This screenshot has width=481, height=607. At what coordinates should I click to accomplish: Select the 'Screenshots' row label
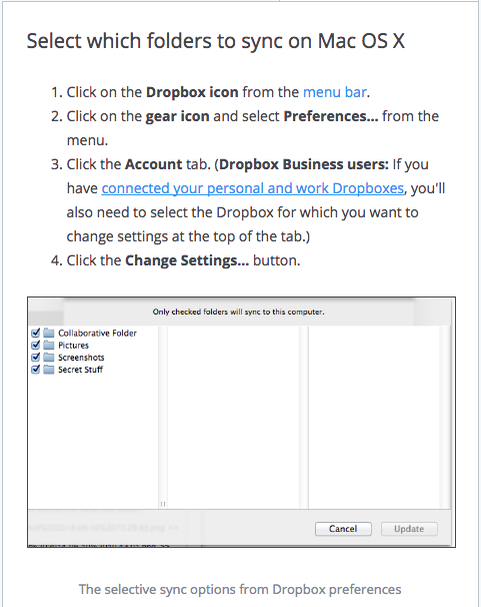(x=81, y=357)
